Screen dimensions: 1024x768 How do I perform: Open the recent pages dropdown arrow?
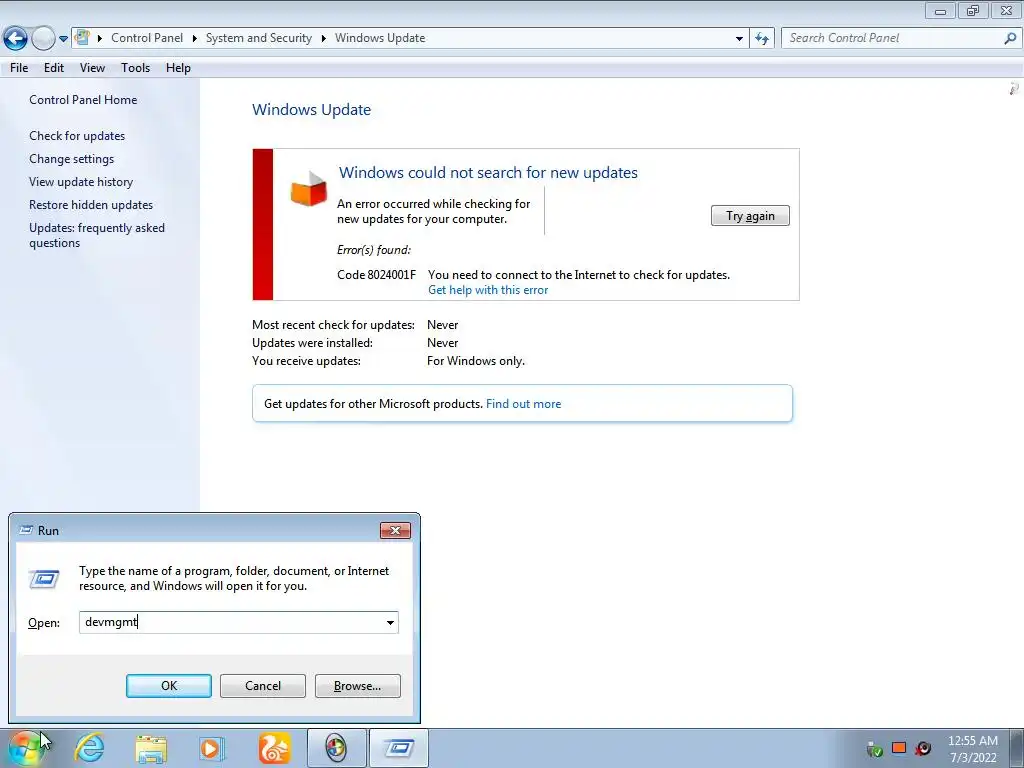pyautogui.click(x=63, y=39)
